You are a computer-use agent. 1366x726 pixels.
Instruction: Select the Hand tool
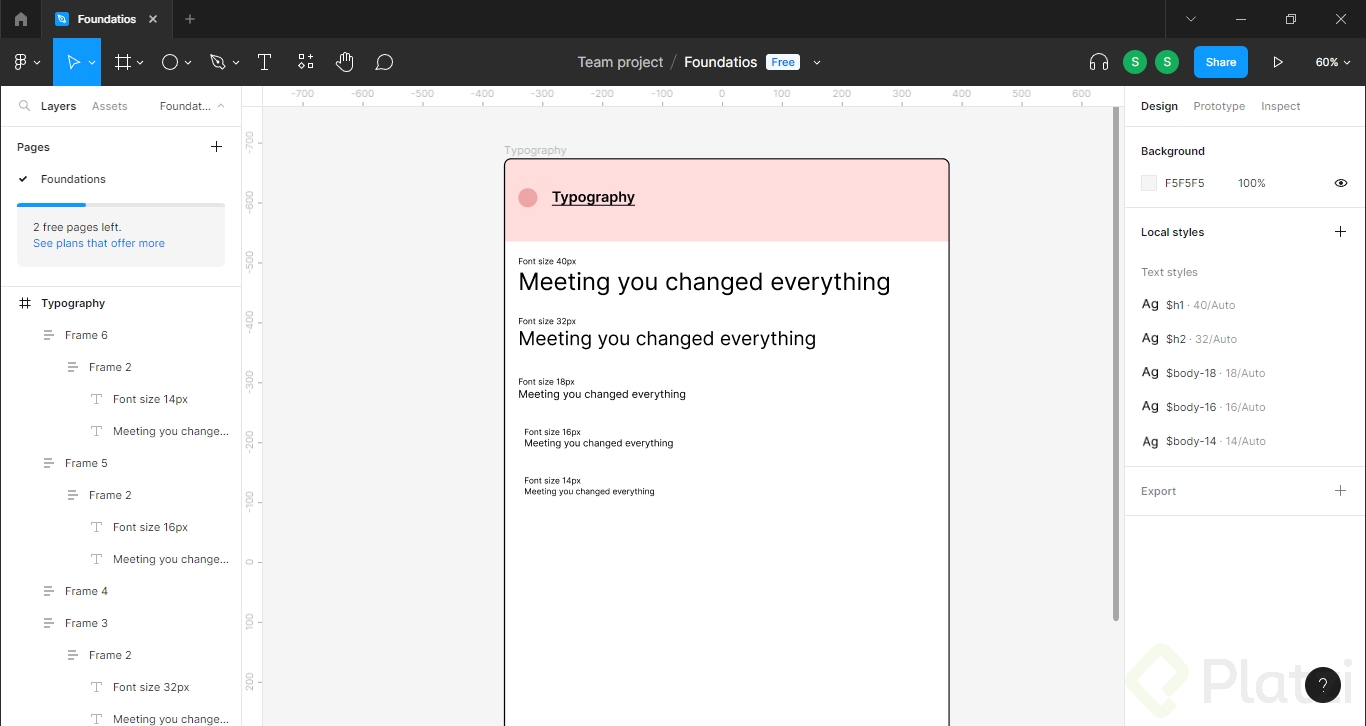345,62
